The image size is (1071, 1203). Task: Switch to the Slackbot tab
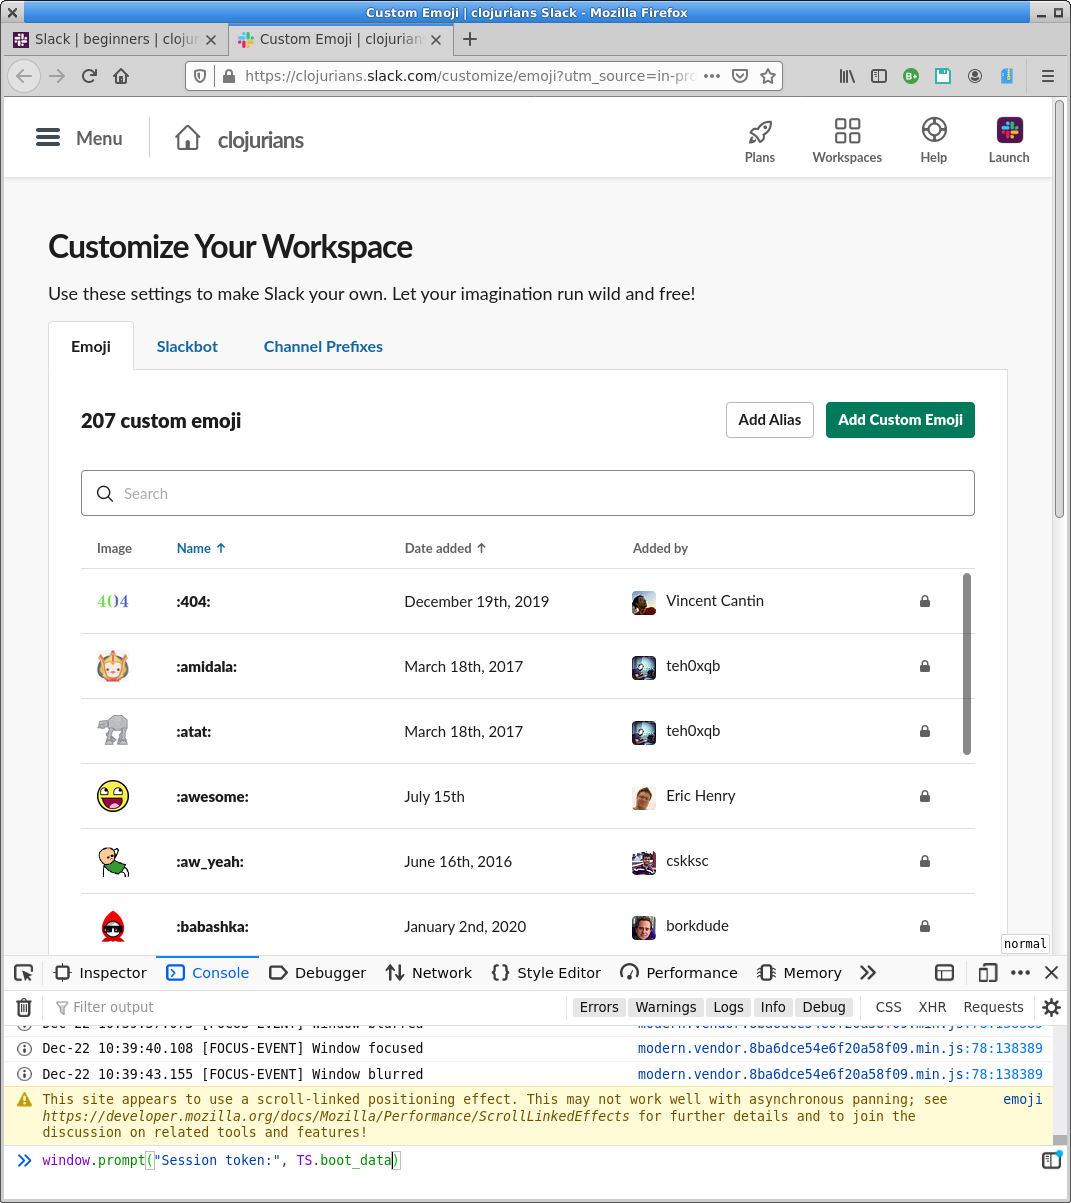coord(187,347)
